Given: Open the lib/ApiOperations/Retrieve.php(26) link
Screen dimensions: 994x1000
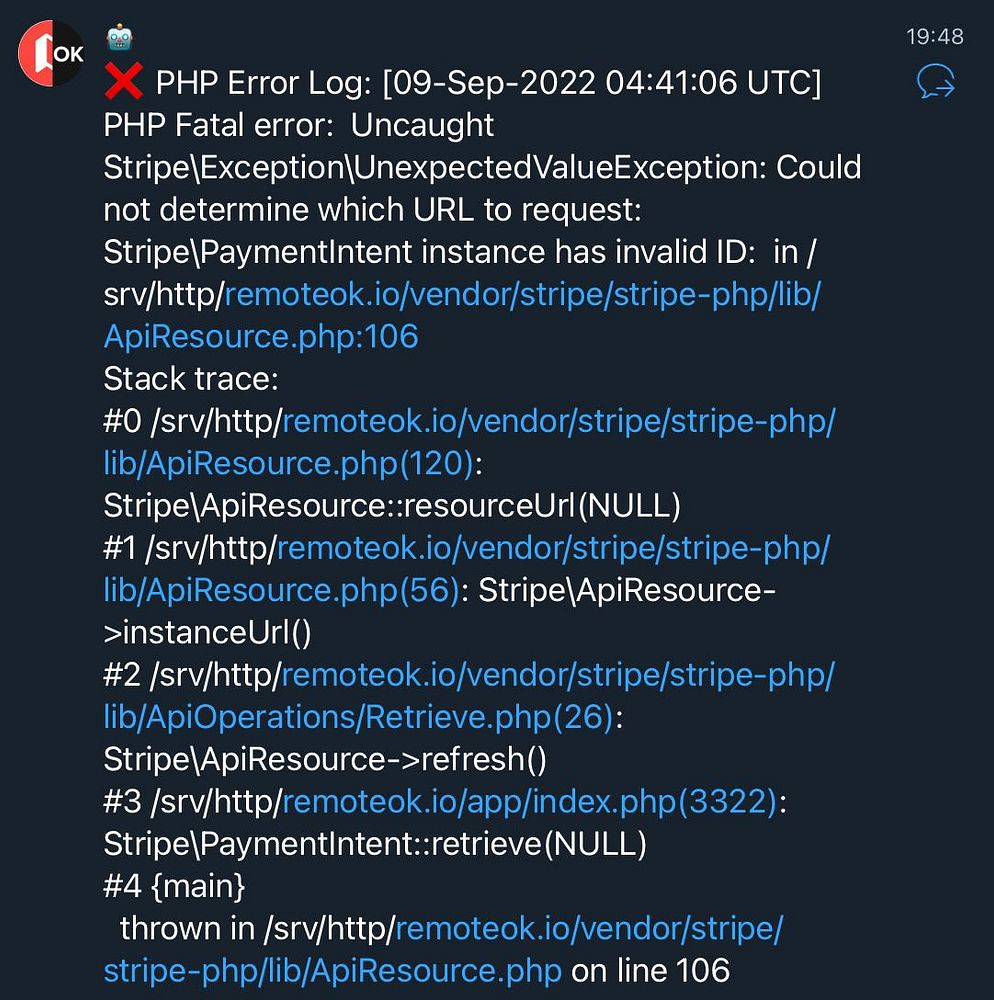Looking at the screenshot, I should coord(358,717).
